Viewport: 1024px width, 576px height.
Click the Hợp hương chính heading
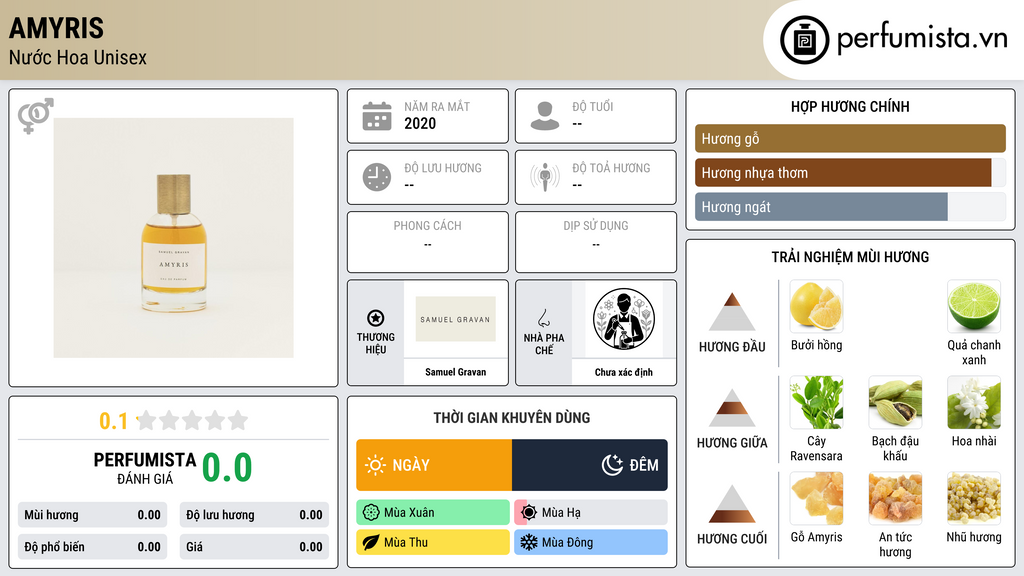coord(850,106)
